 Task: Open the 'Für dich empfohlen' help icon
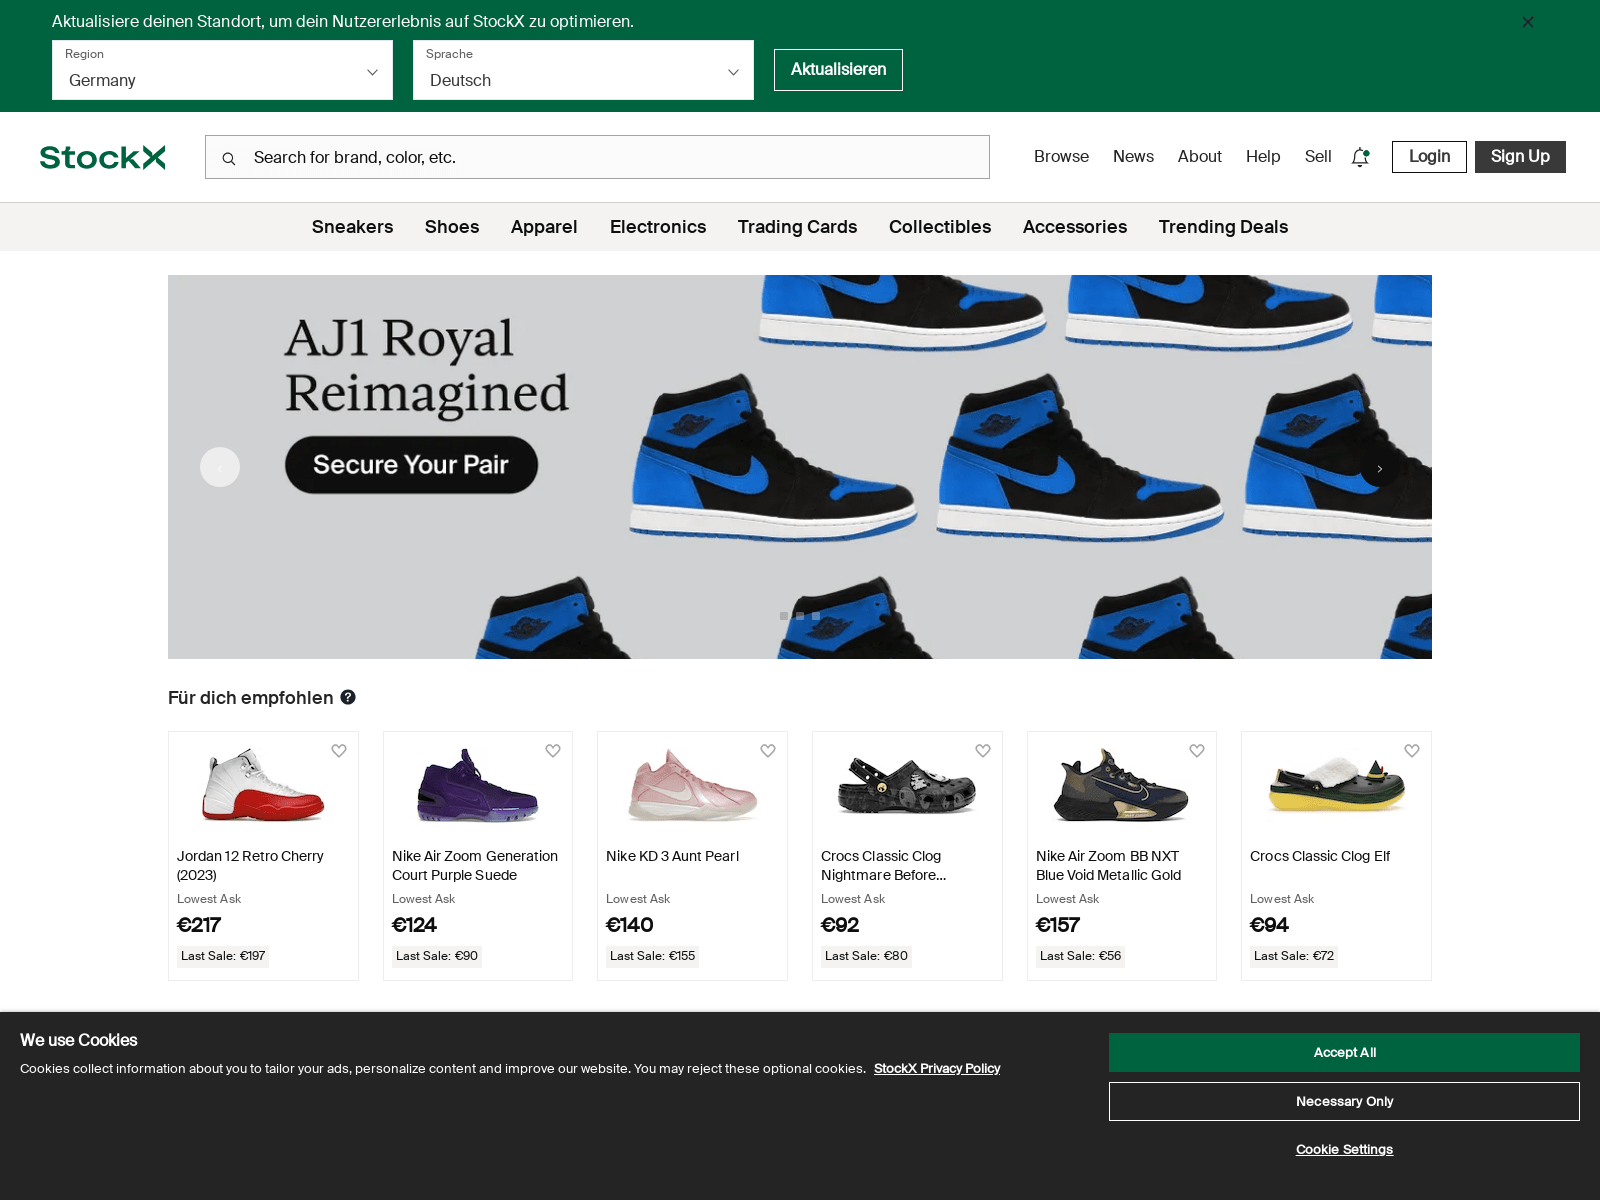coord(348,697)
